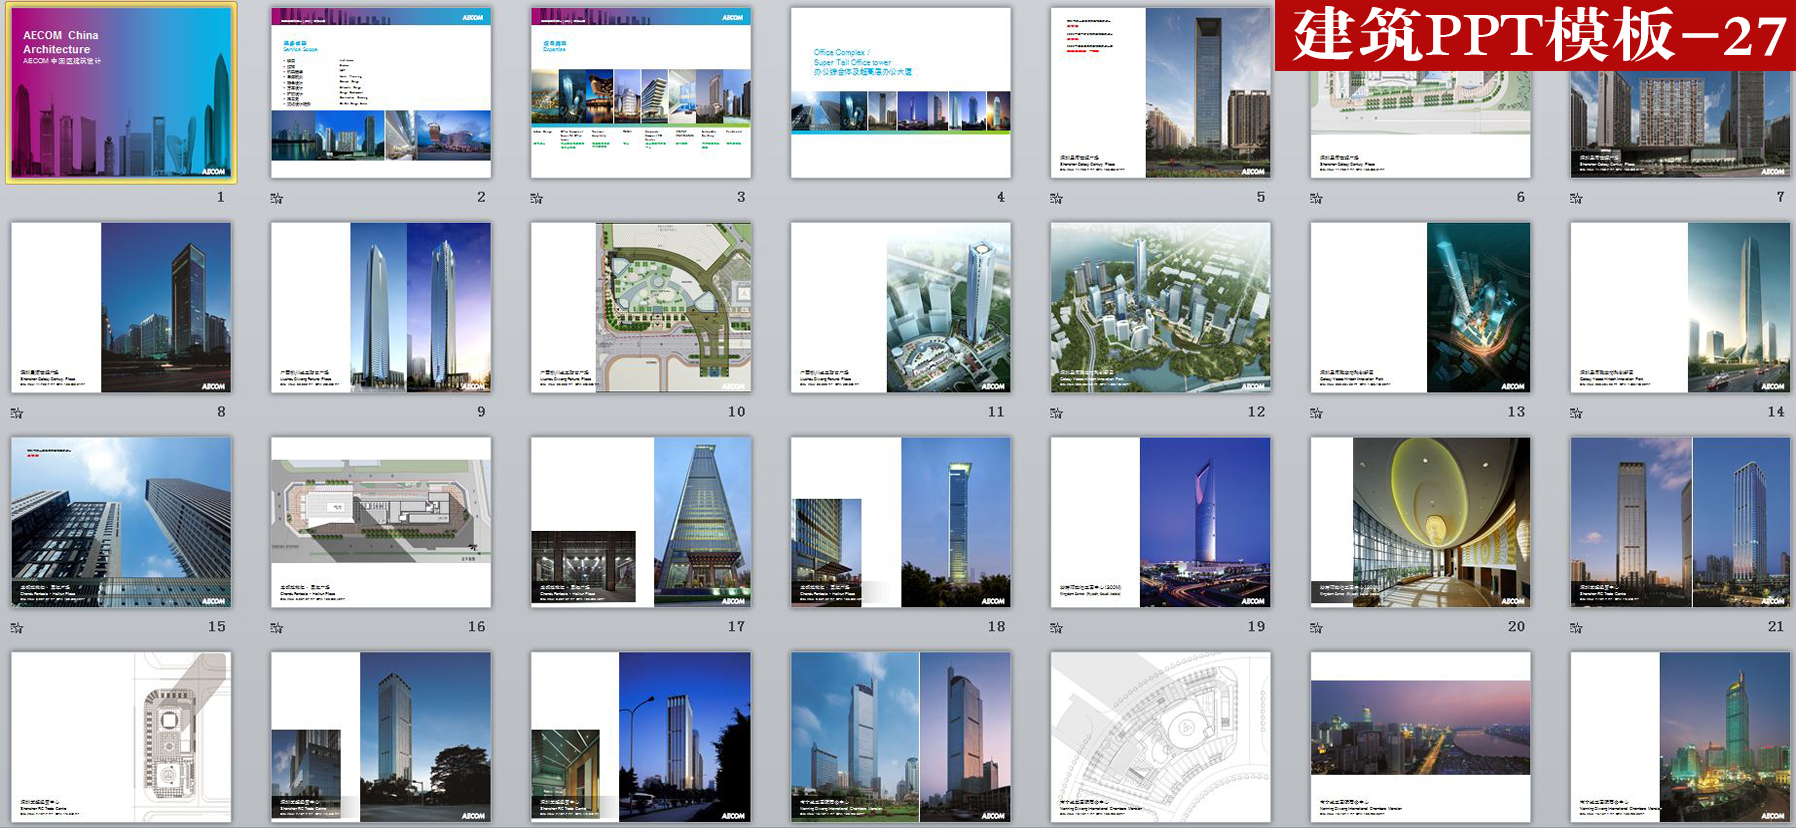Select the thumbnail with curved site line drawing
1796x828 pixels.
point(1161,737)
